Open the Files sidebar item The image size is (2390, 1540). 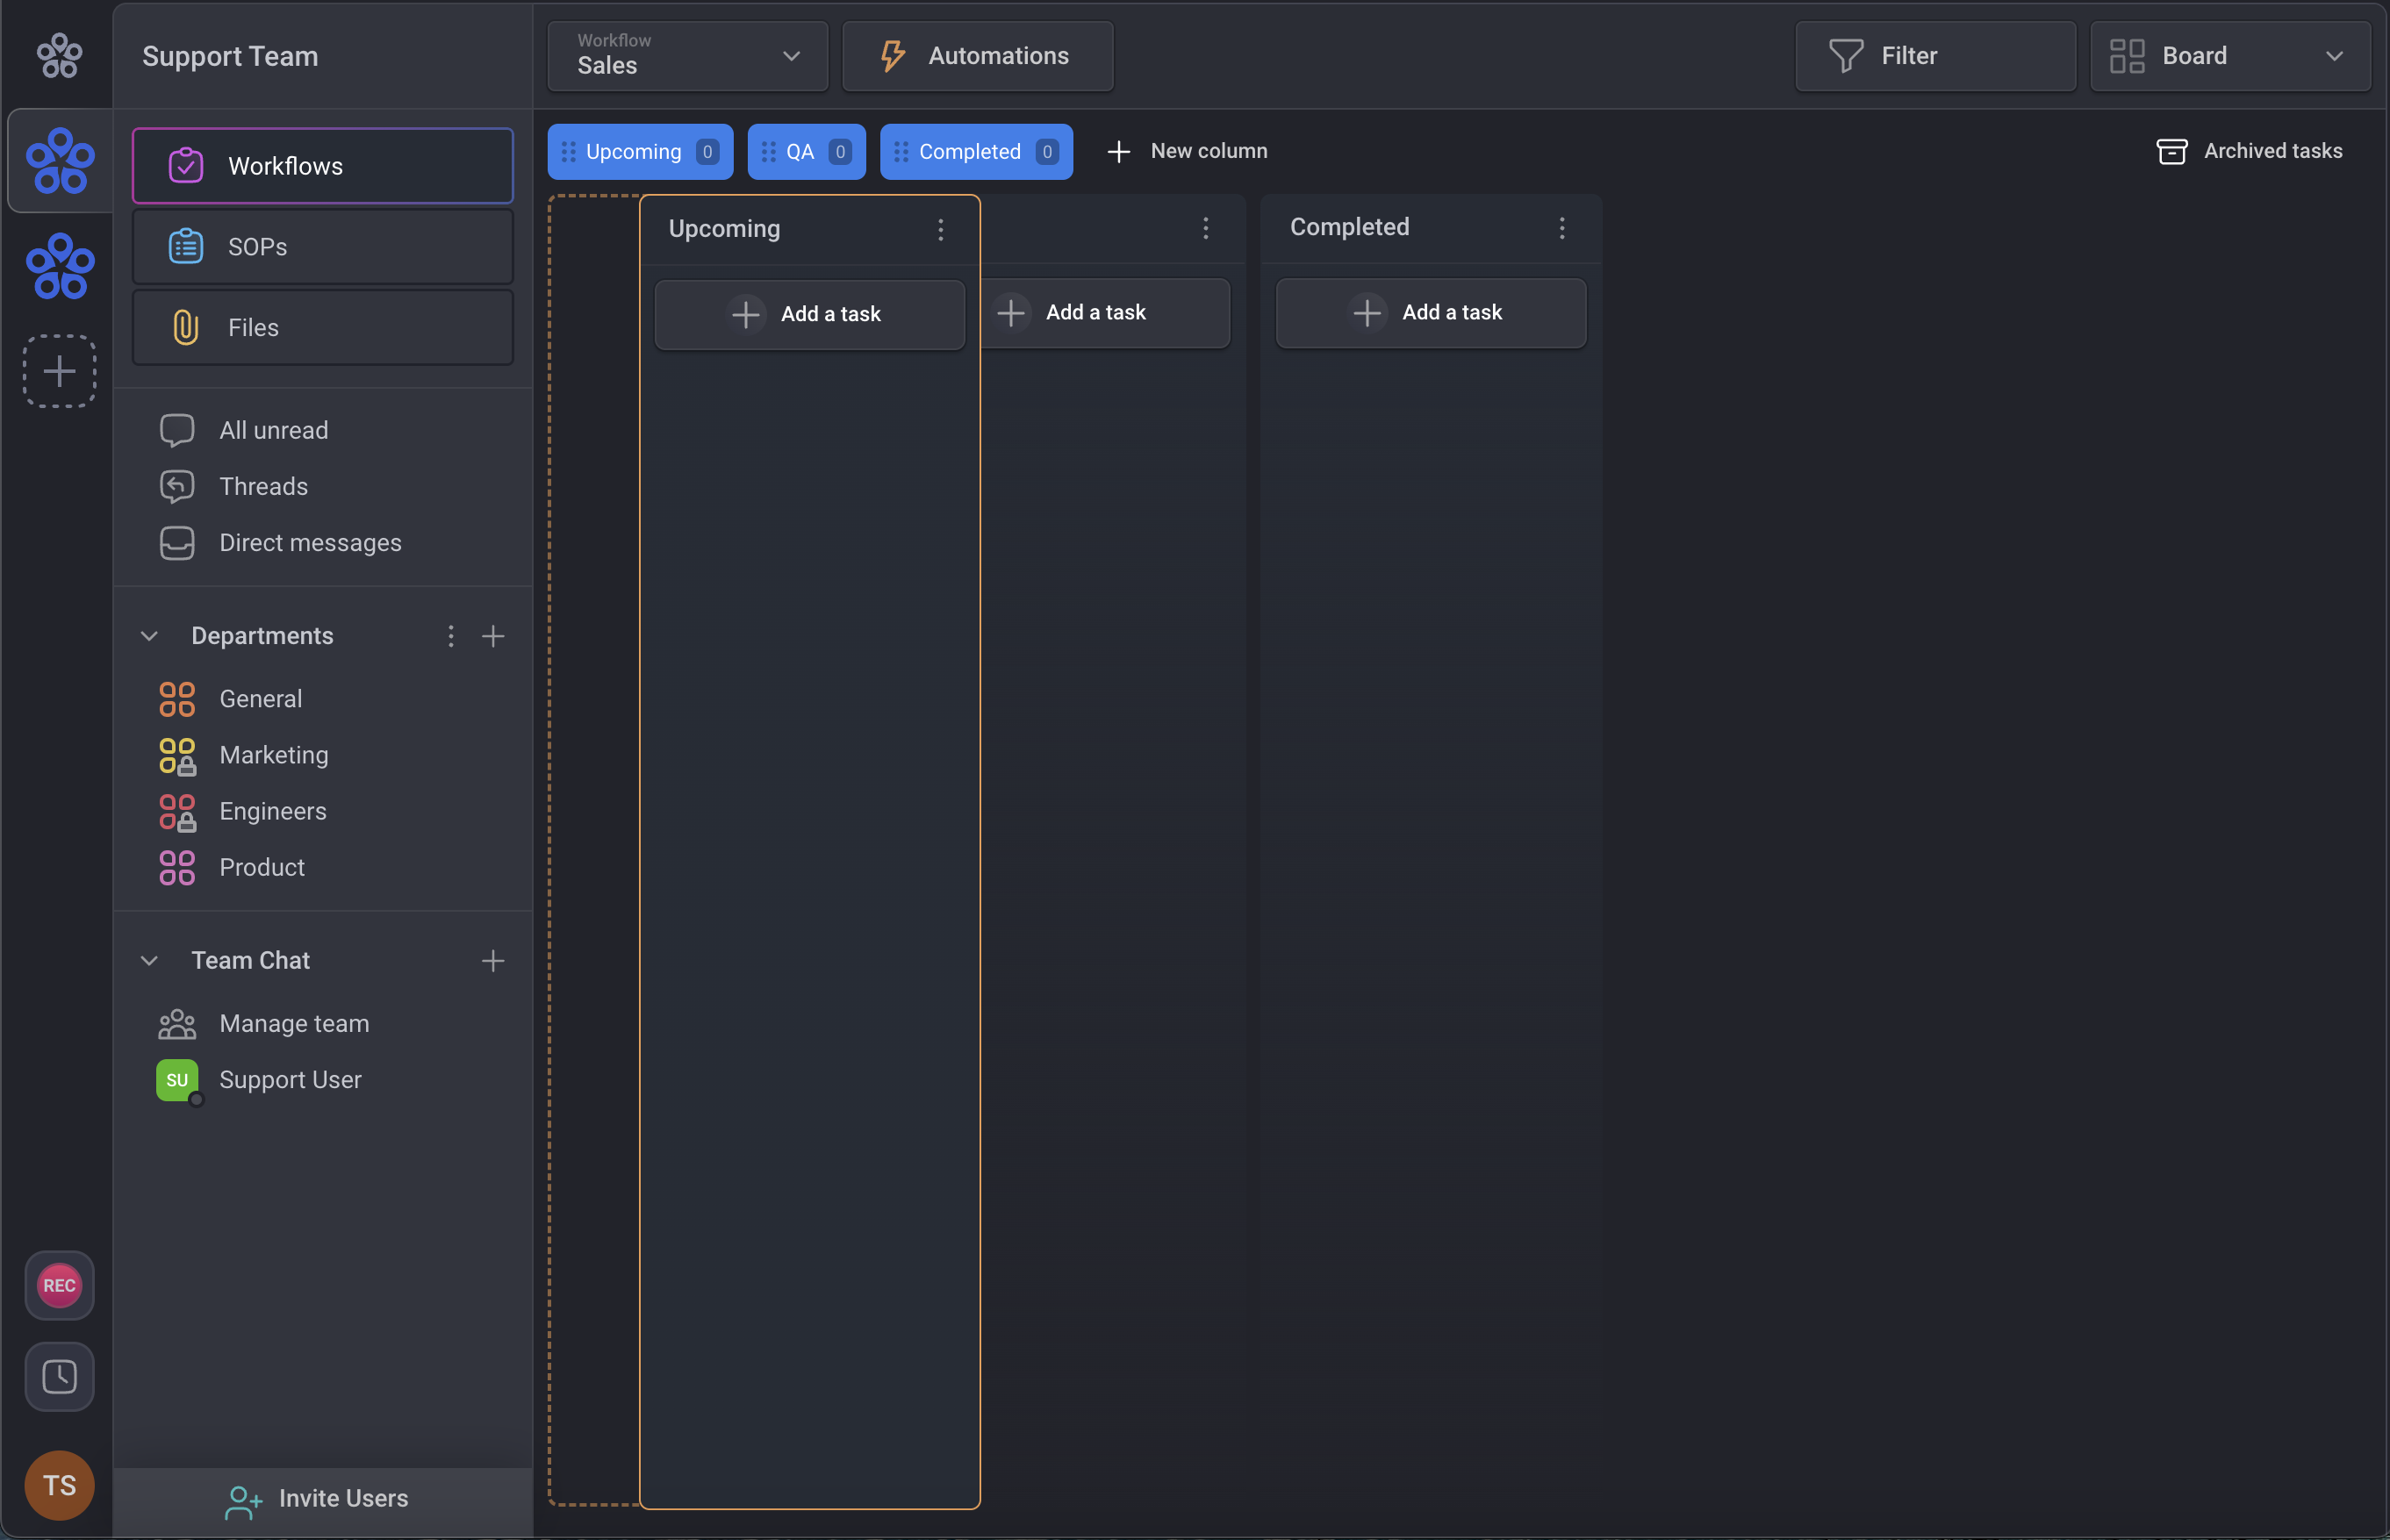coord(322,328)
